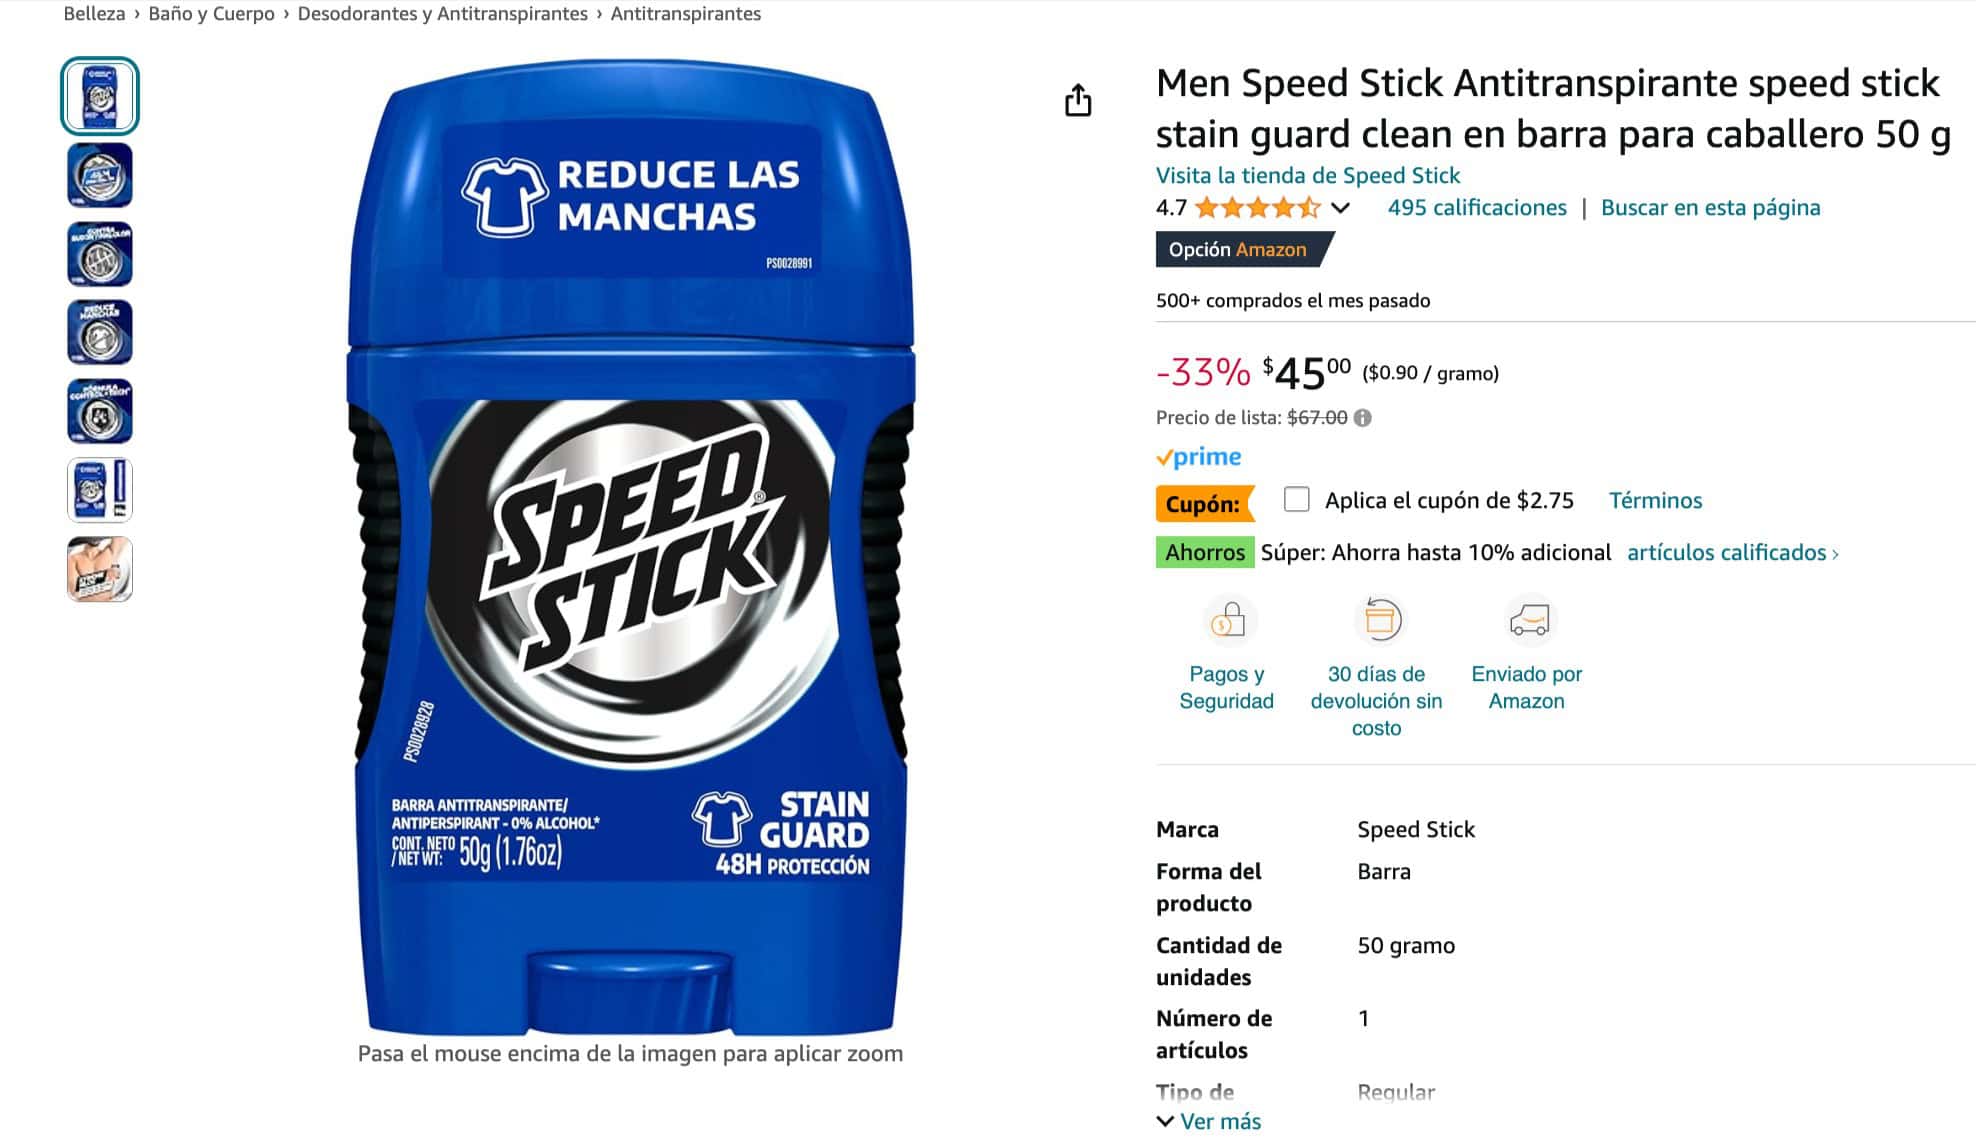Open the 495 calificaciones reviews link
This screenshot has width=1976, height=1148.
click(x=1477, y=208)
